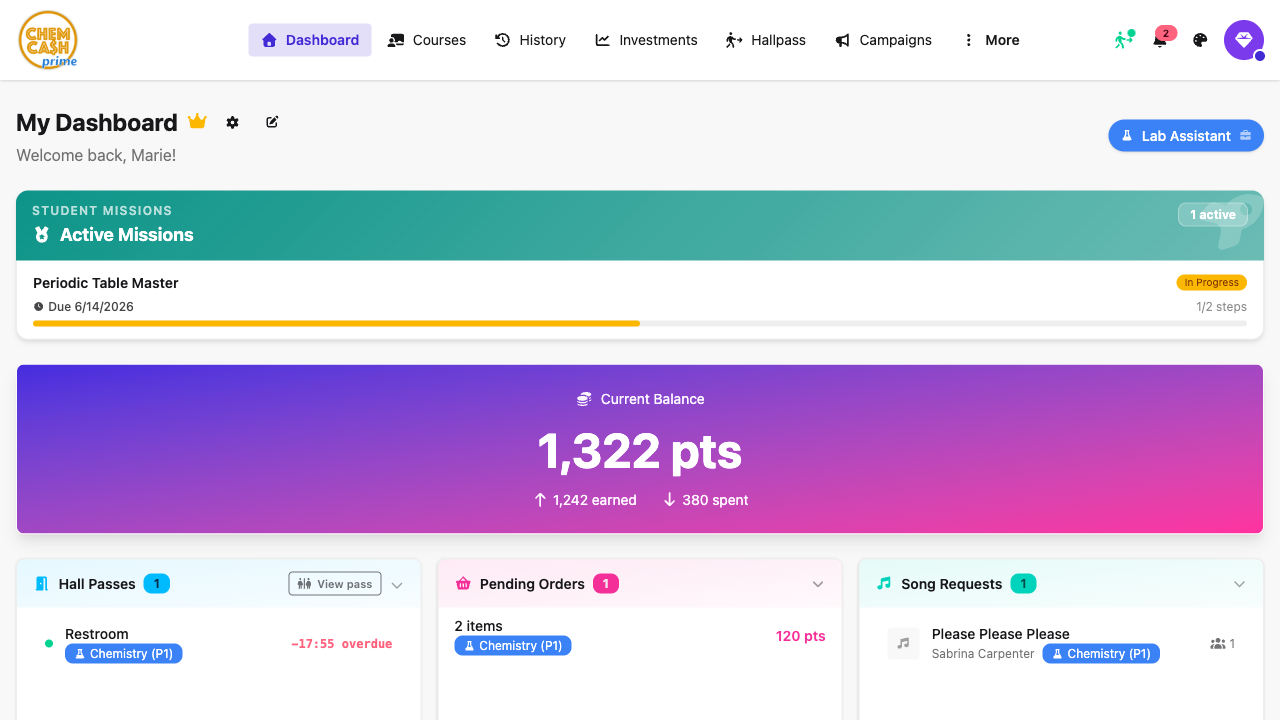Click the Chemistry (P1) tag under 2 items
The image size is (1280, 720).
click(513, 646)
